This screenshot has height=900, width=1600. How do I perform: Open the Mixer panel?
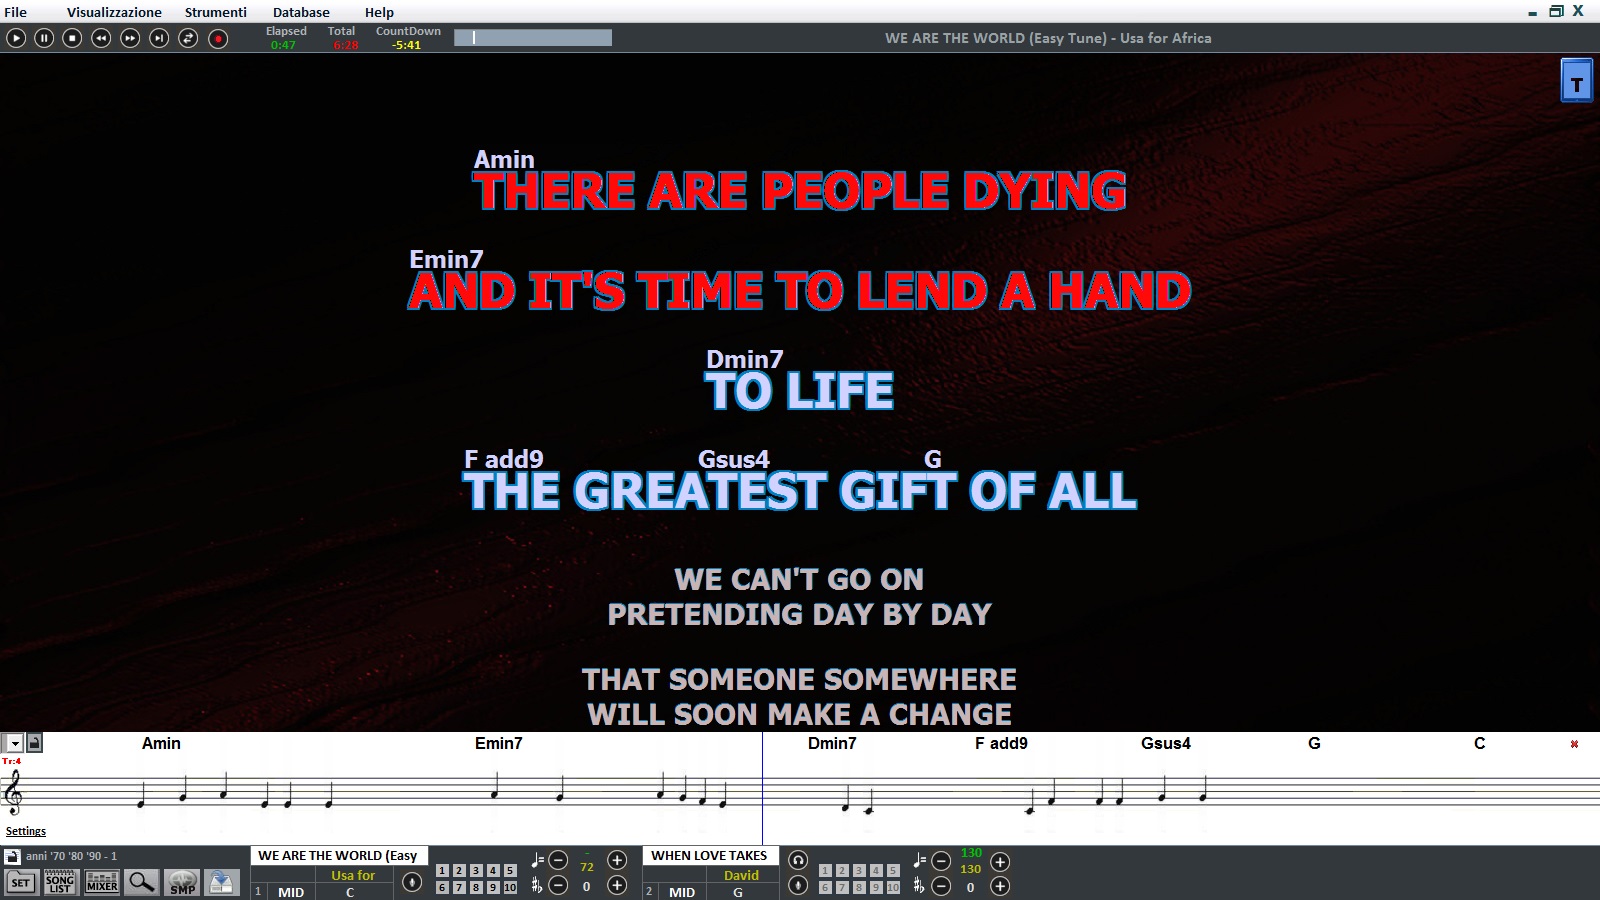click(x=102, y=882)
